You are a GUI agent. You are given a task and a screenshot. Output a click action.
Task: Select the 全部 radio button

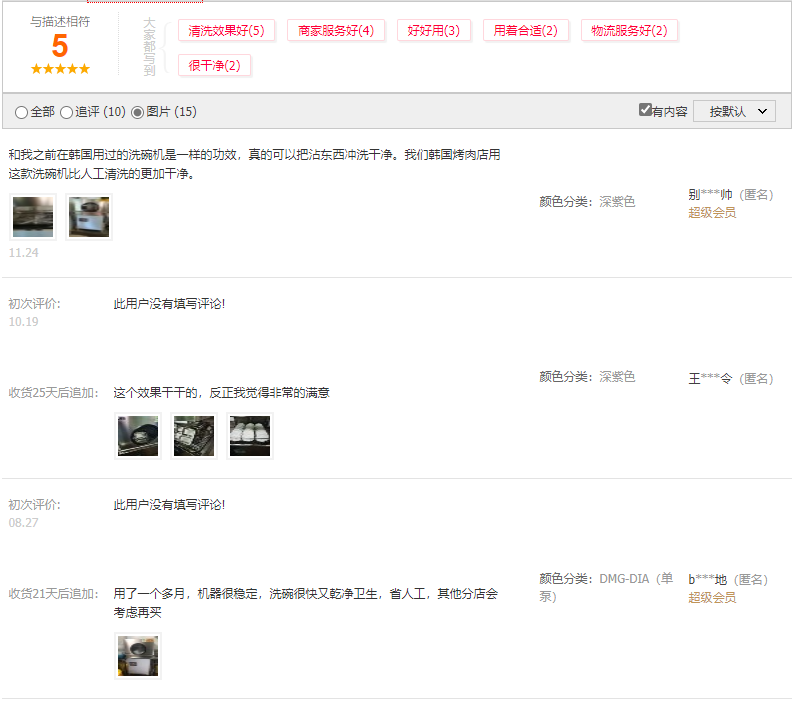(21, 113)
